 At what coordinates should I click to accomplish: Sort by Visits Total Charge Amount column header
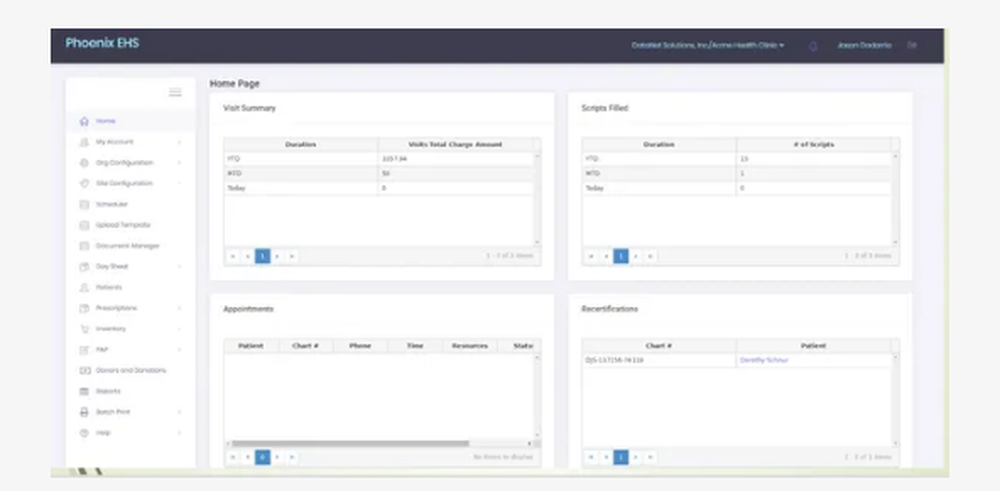[x=455, y=145]
